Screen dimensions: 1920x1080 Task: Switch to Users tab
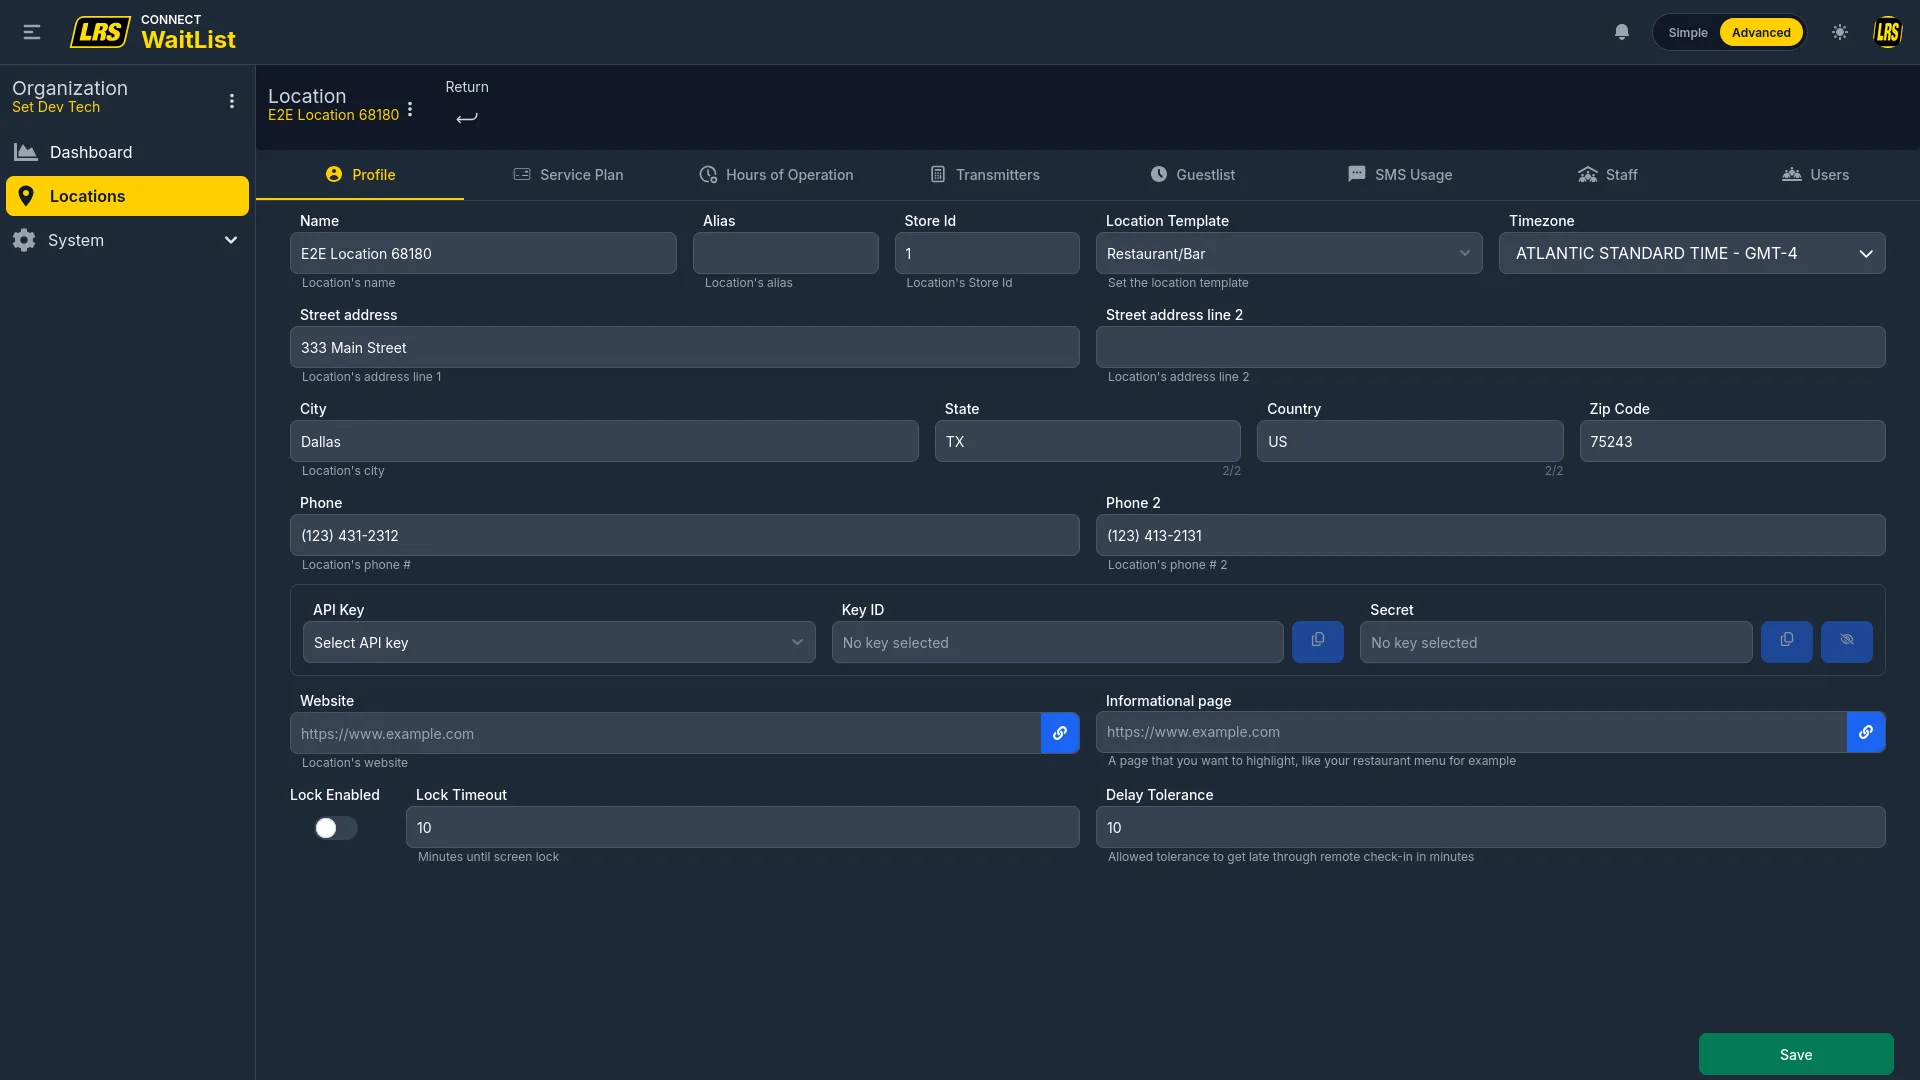point(1816,174)
